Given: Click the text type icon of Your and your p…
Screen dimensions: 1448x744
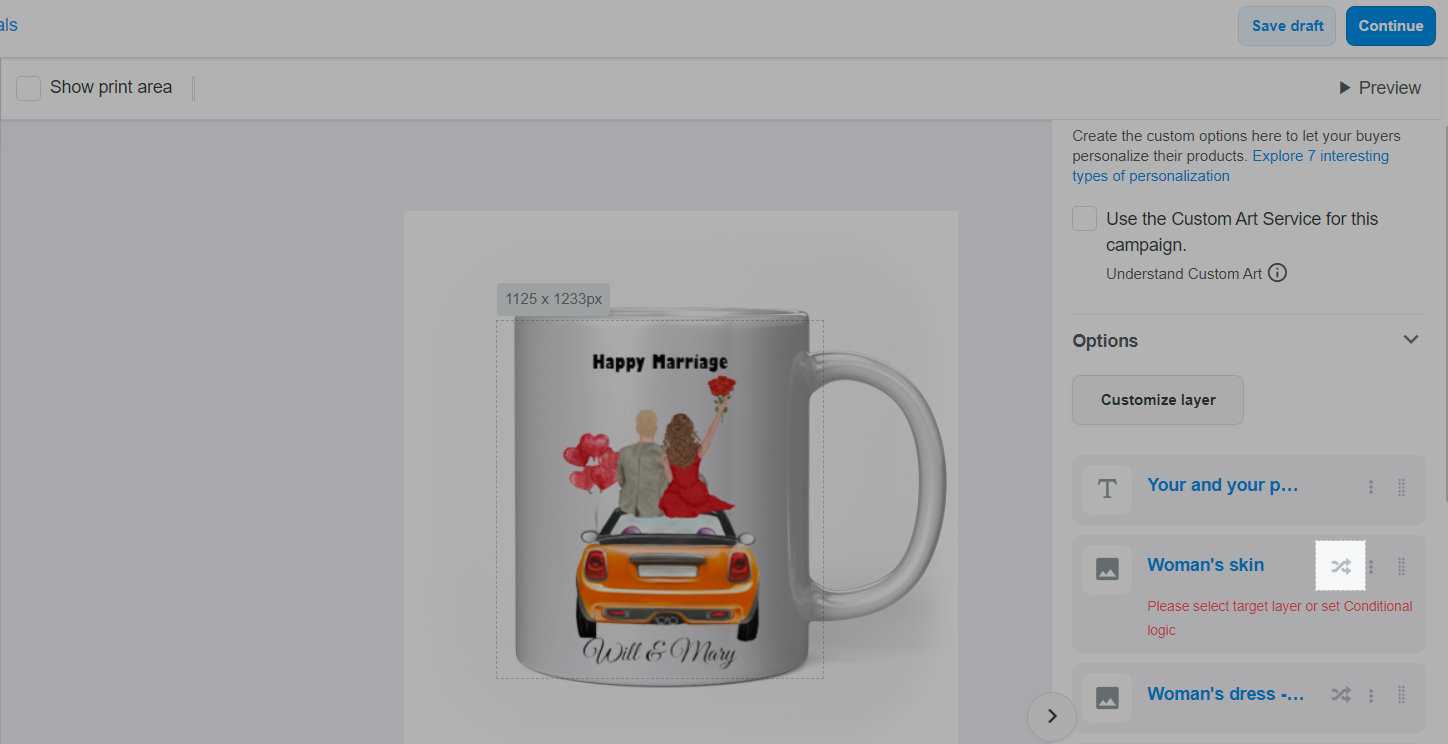Looking at the screenshot, I should coord(1107,489).
